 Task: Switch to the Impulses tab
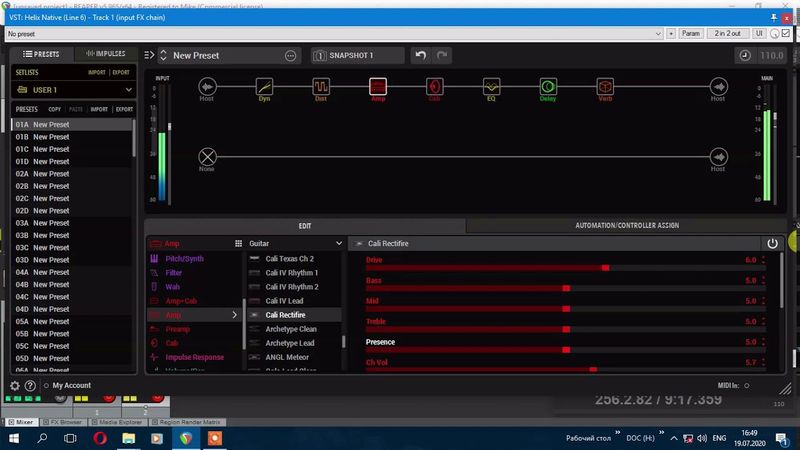[106, 54]
